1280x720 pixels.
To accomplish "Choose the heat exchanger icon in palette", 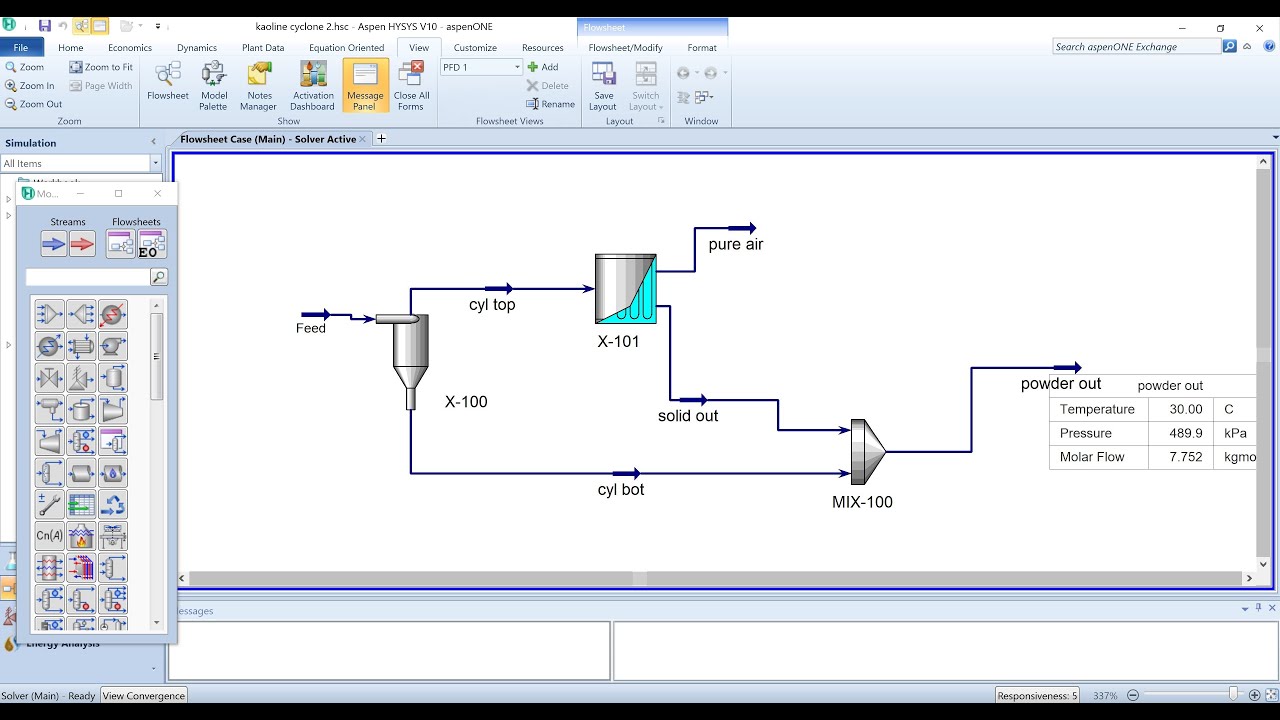I will (x=81, y=347).
